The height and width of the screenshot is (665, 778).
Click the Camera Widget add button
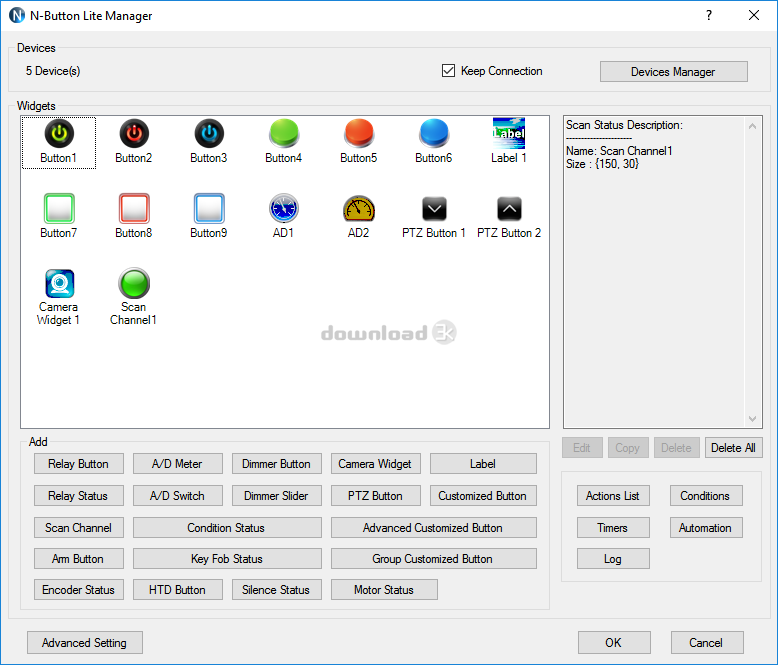click(x=375, y=464)
